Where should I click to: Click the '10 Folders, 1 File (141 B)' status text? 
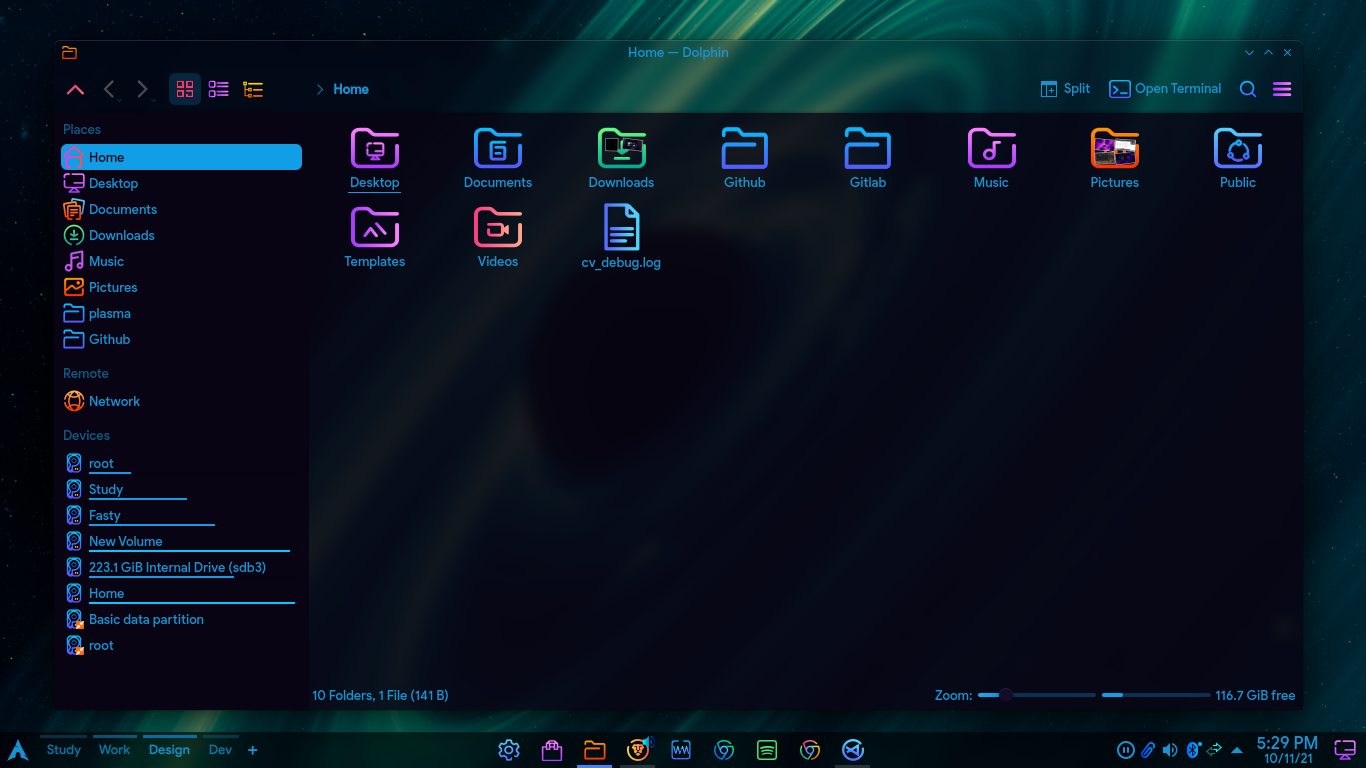pyautogui.click(x=380, y=695)
